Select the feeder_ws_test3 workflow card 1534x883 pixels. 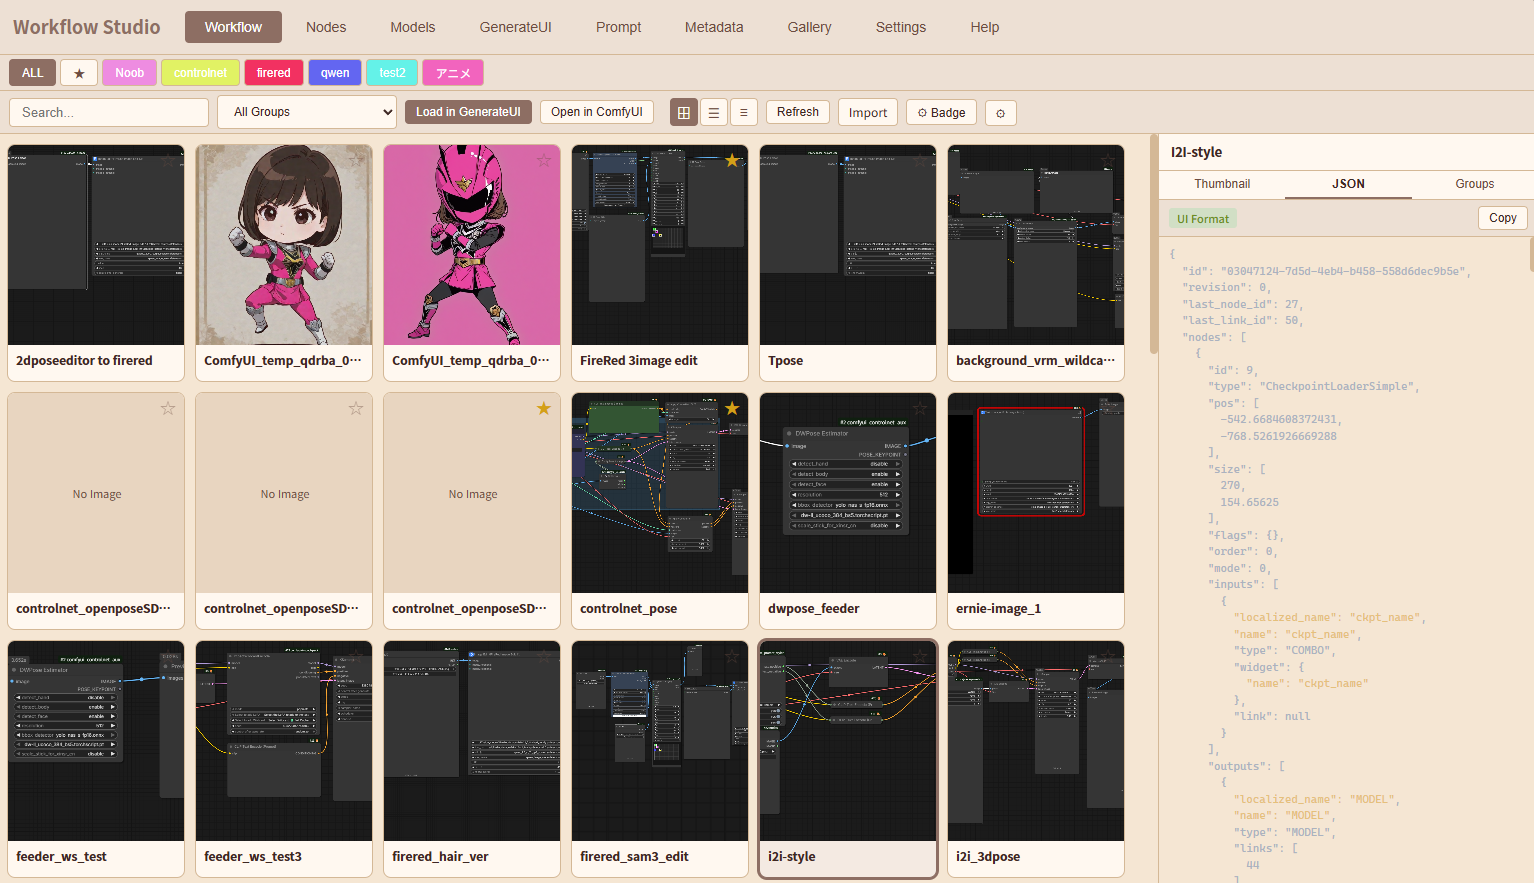tap(284, 759)
